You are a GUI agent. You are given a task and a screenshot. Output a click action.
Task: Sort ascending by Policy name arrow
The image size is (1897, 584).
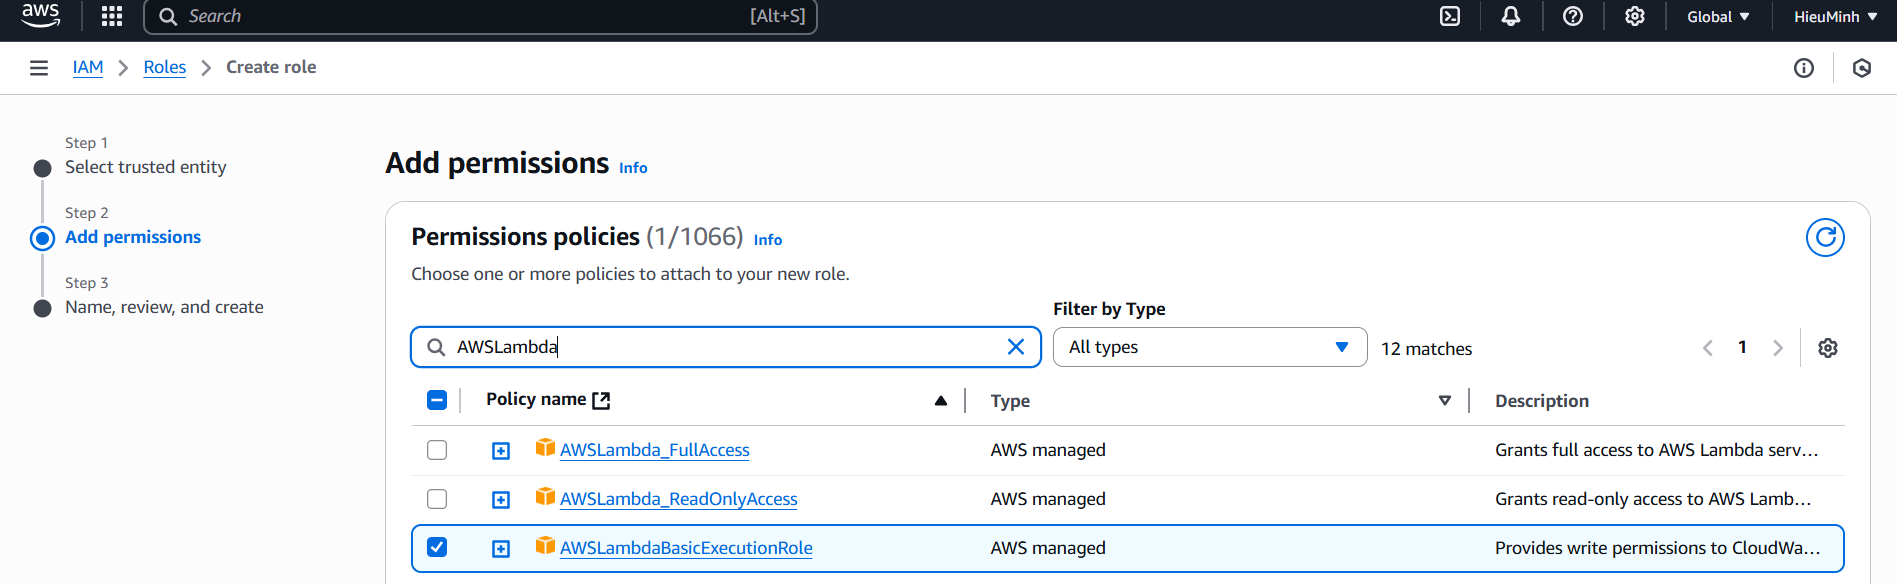point(941,401)
